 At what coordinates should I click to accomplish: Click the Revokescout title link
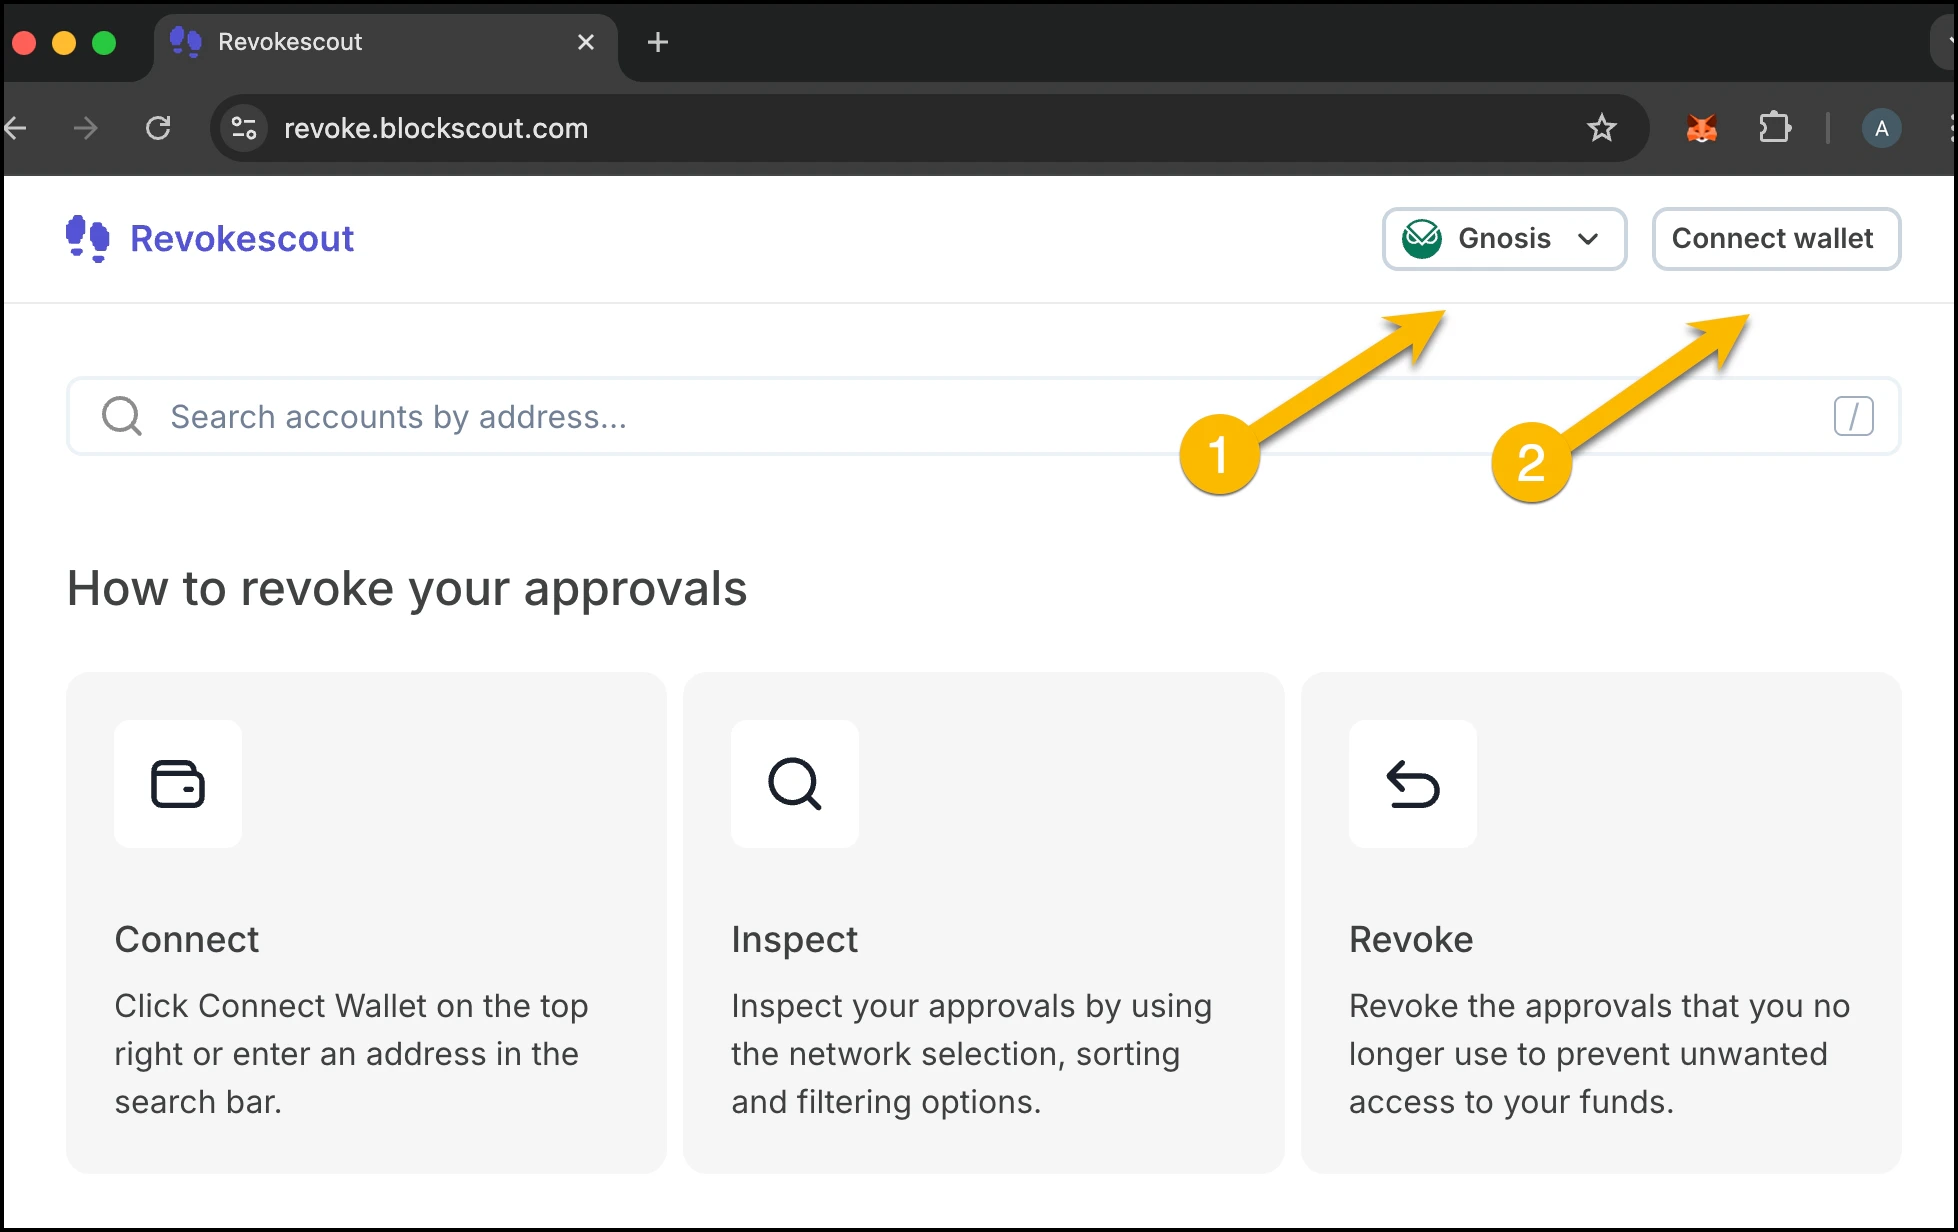(x=242, y=239)
